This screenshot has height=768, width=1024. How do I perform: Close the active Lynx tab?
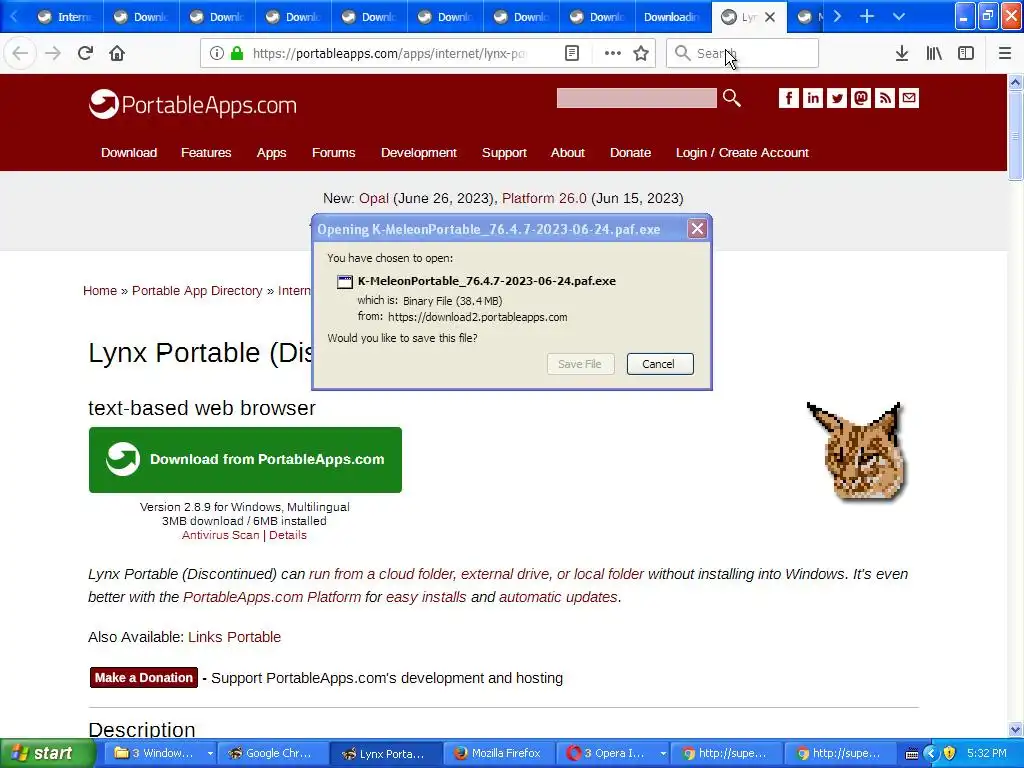[x=770, y=17]
